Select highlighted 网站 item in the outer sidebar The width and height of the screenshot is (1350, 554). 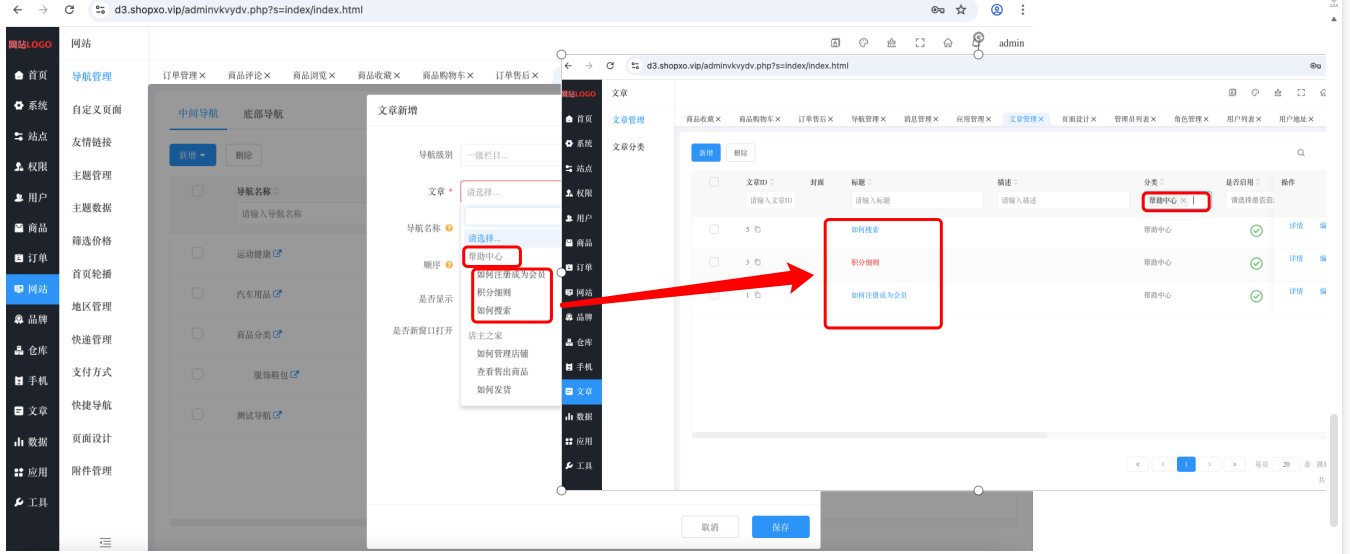pos(30,288)
